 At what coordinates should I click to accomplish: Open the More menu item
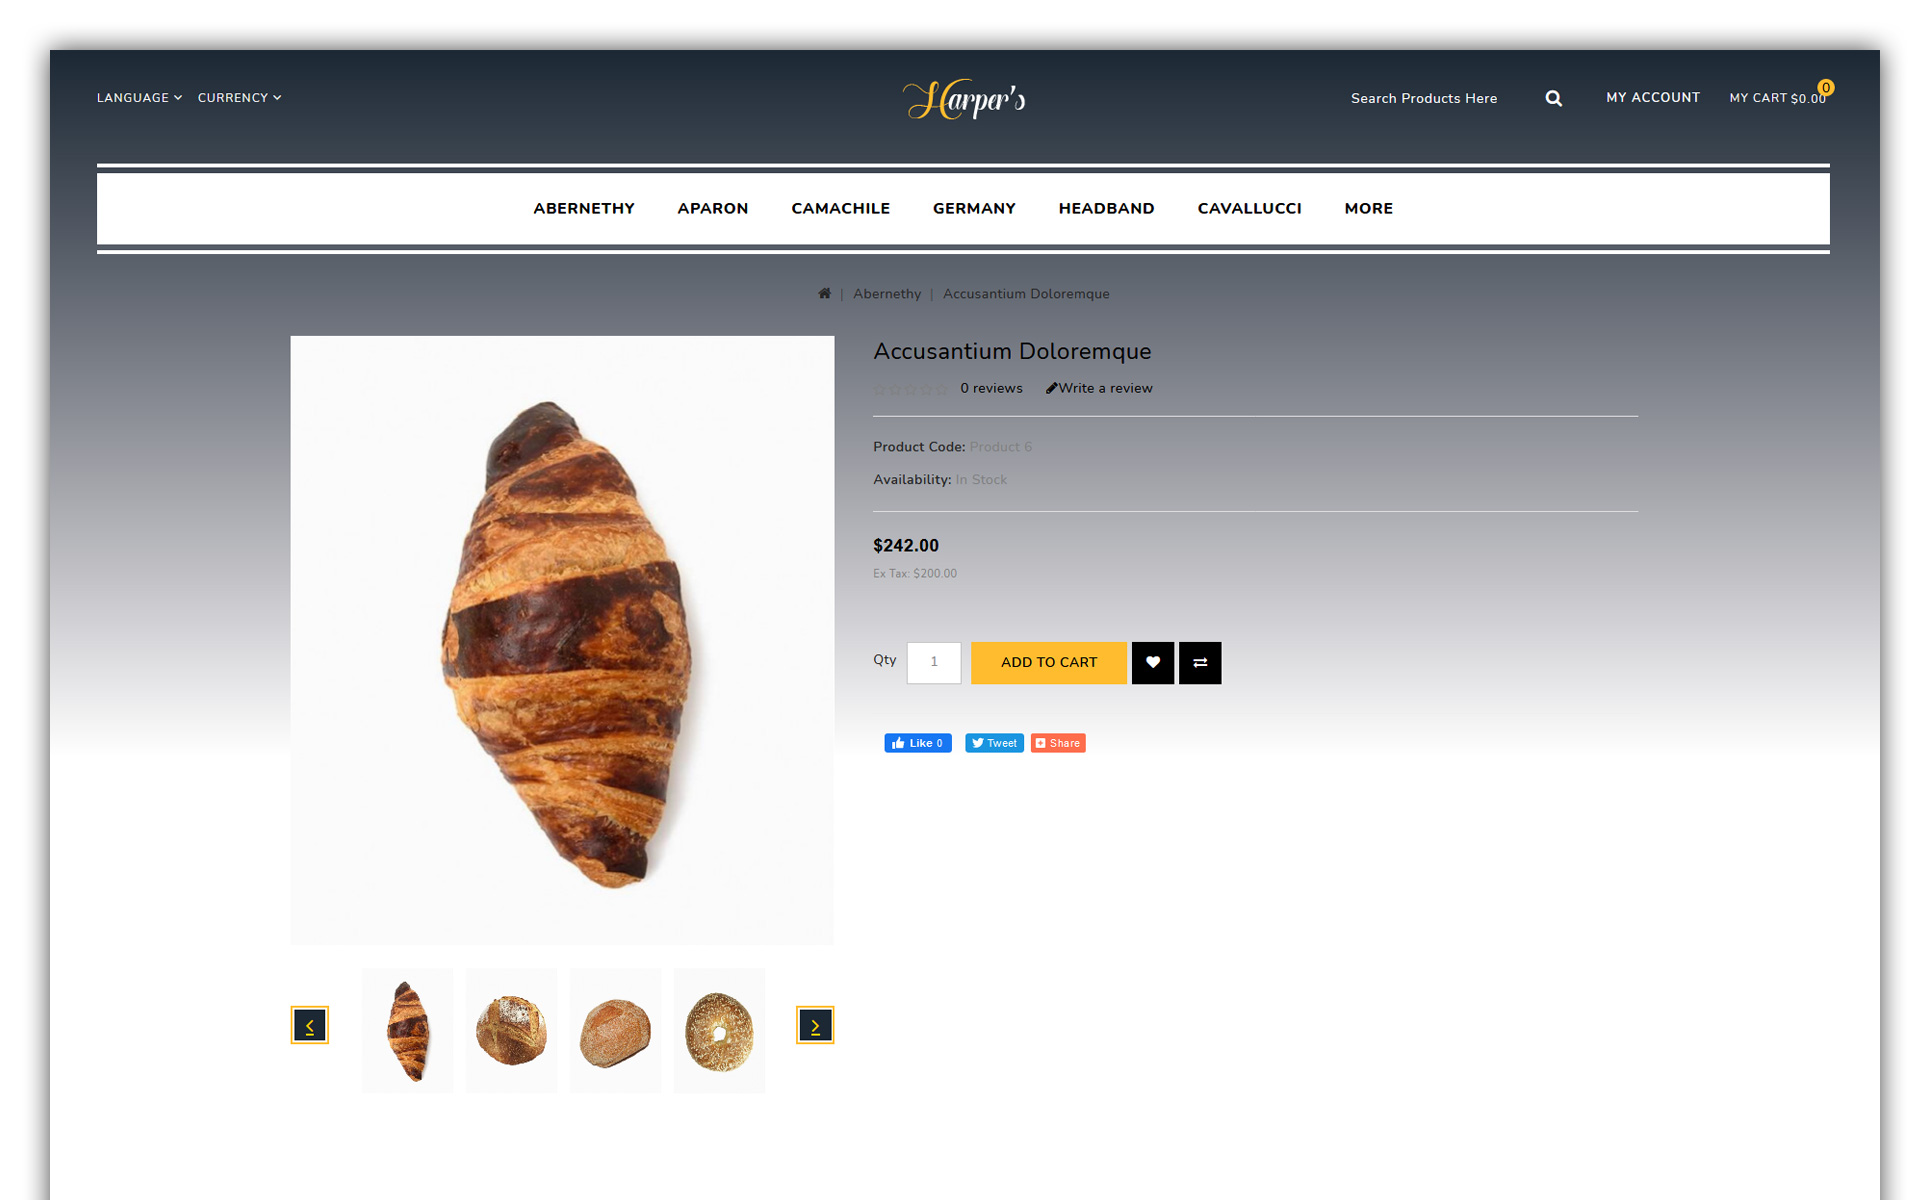[1368, 208]
